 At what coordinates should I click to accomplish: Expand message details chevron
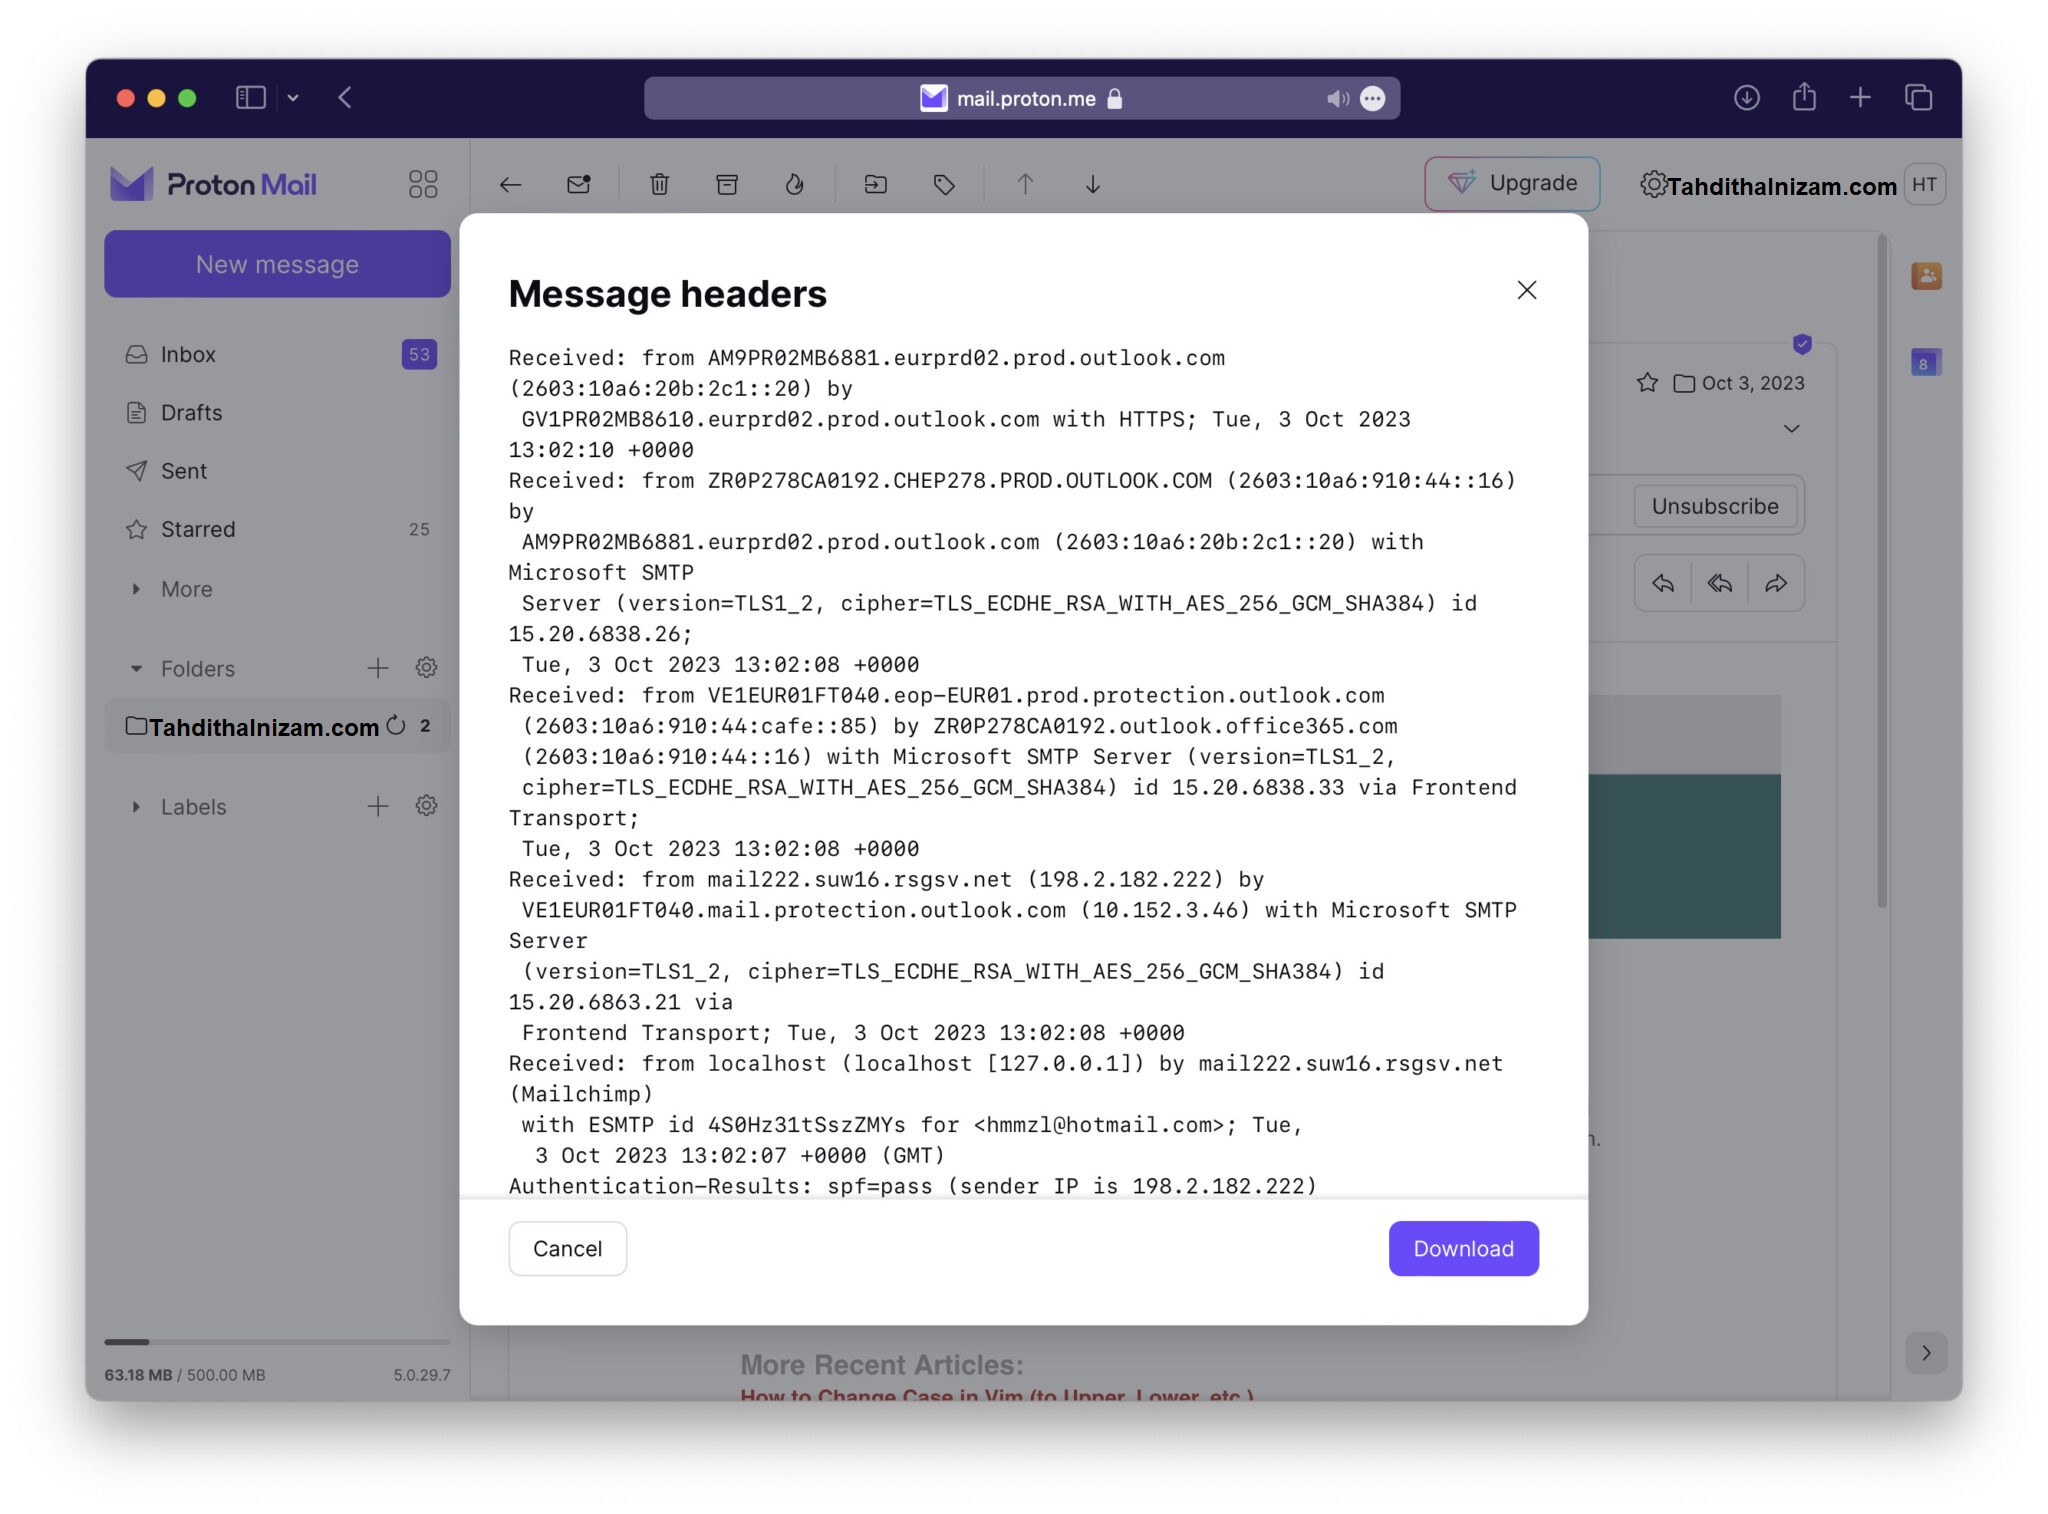1792,428
